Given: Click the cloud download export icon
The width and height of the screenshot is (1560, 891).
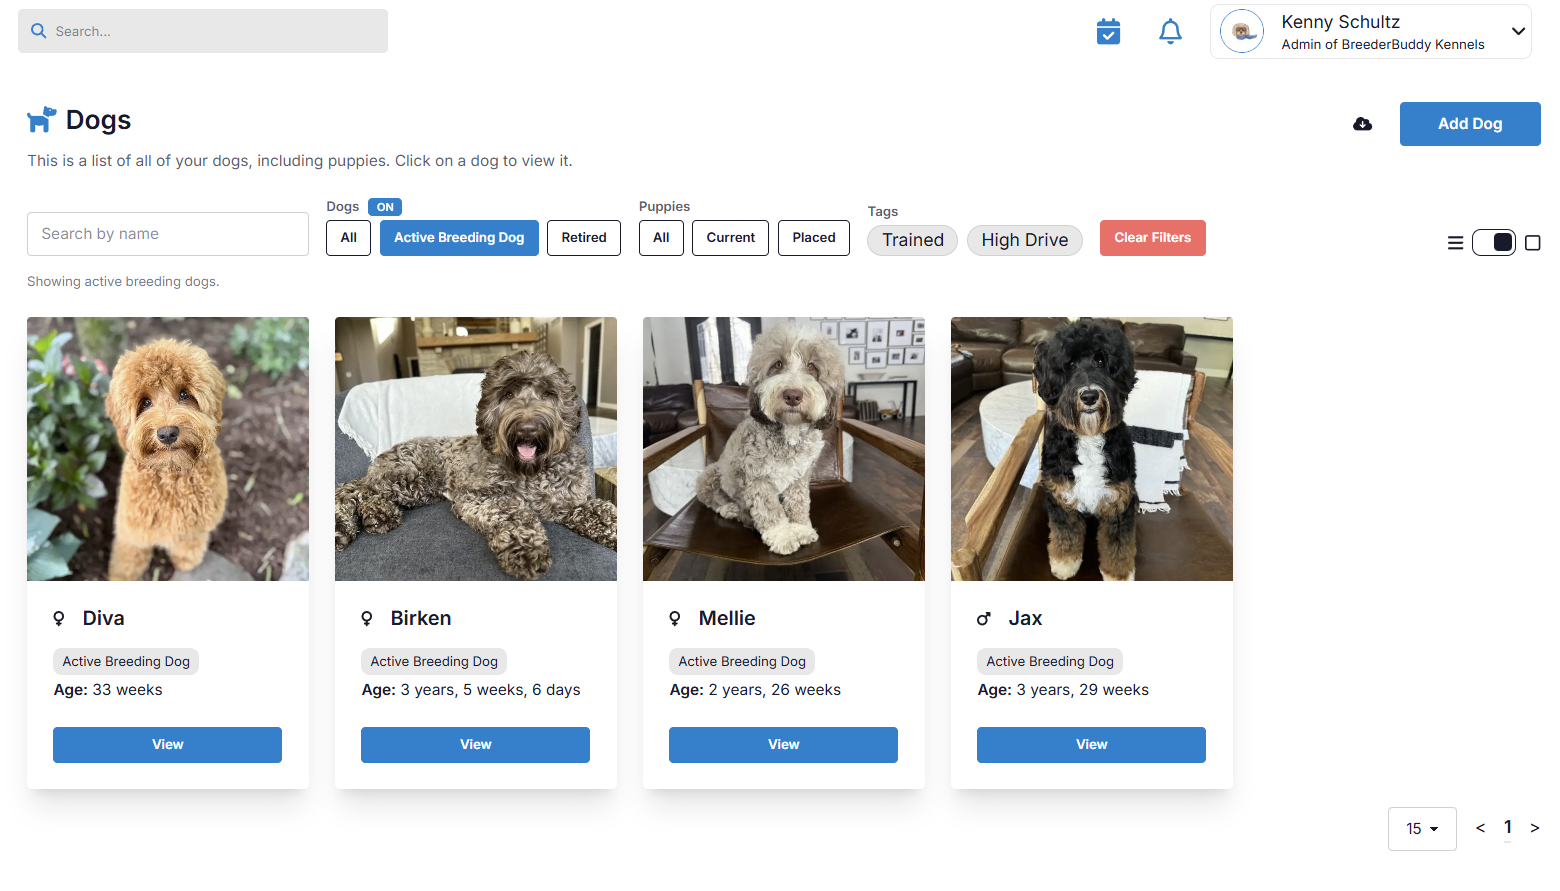Looking at the screenshot, I should 1362,124.
